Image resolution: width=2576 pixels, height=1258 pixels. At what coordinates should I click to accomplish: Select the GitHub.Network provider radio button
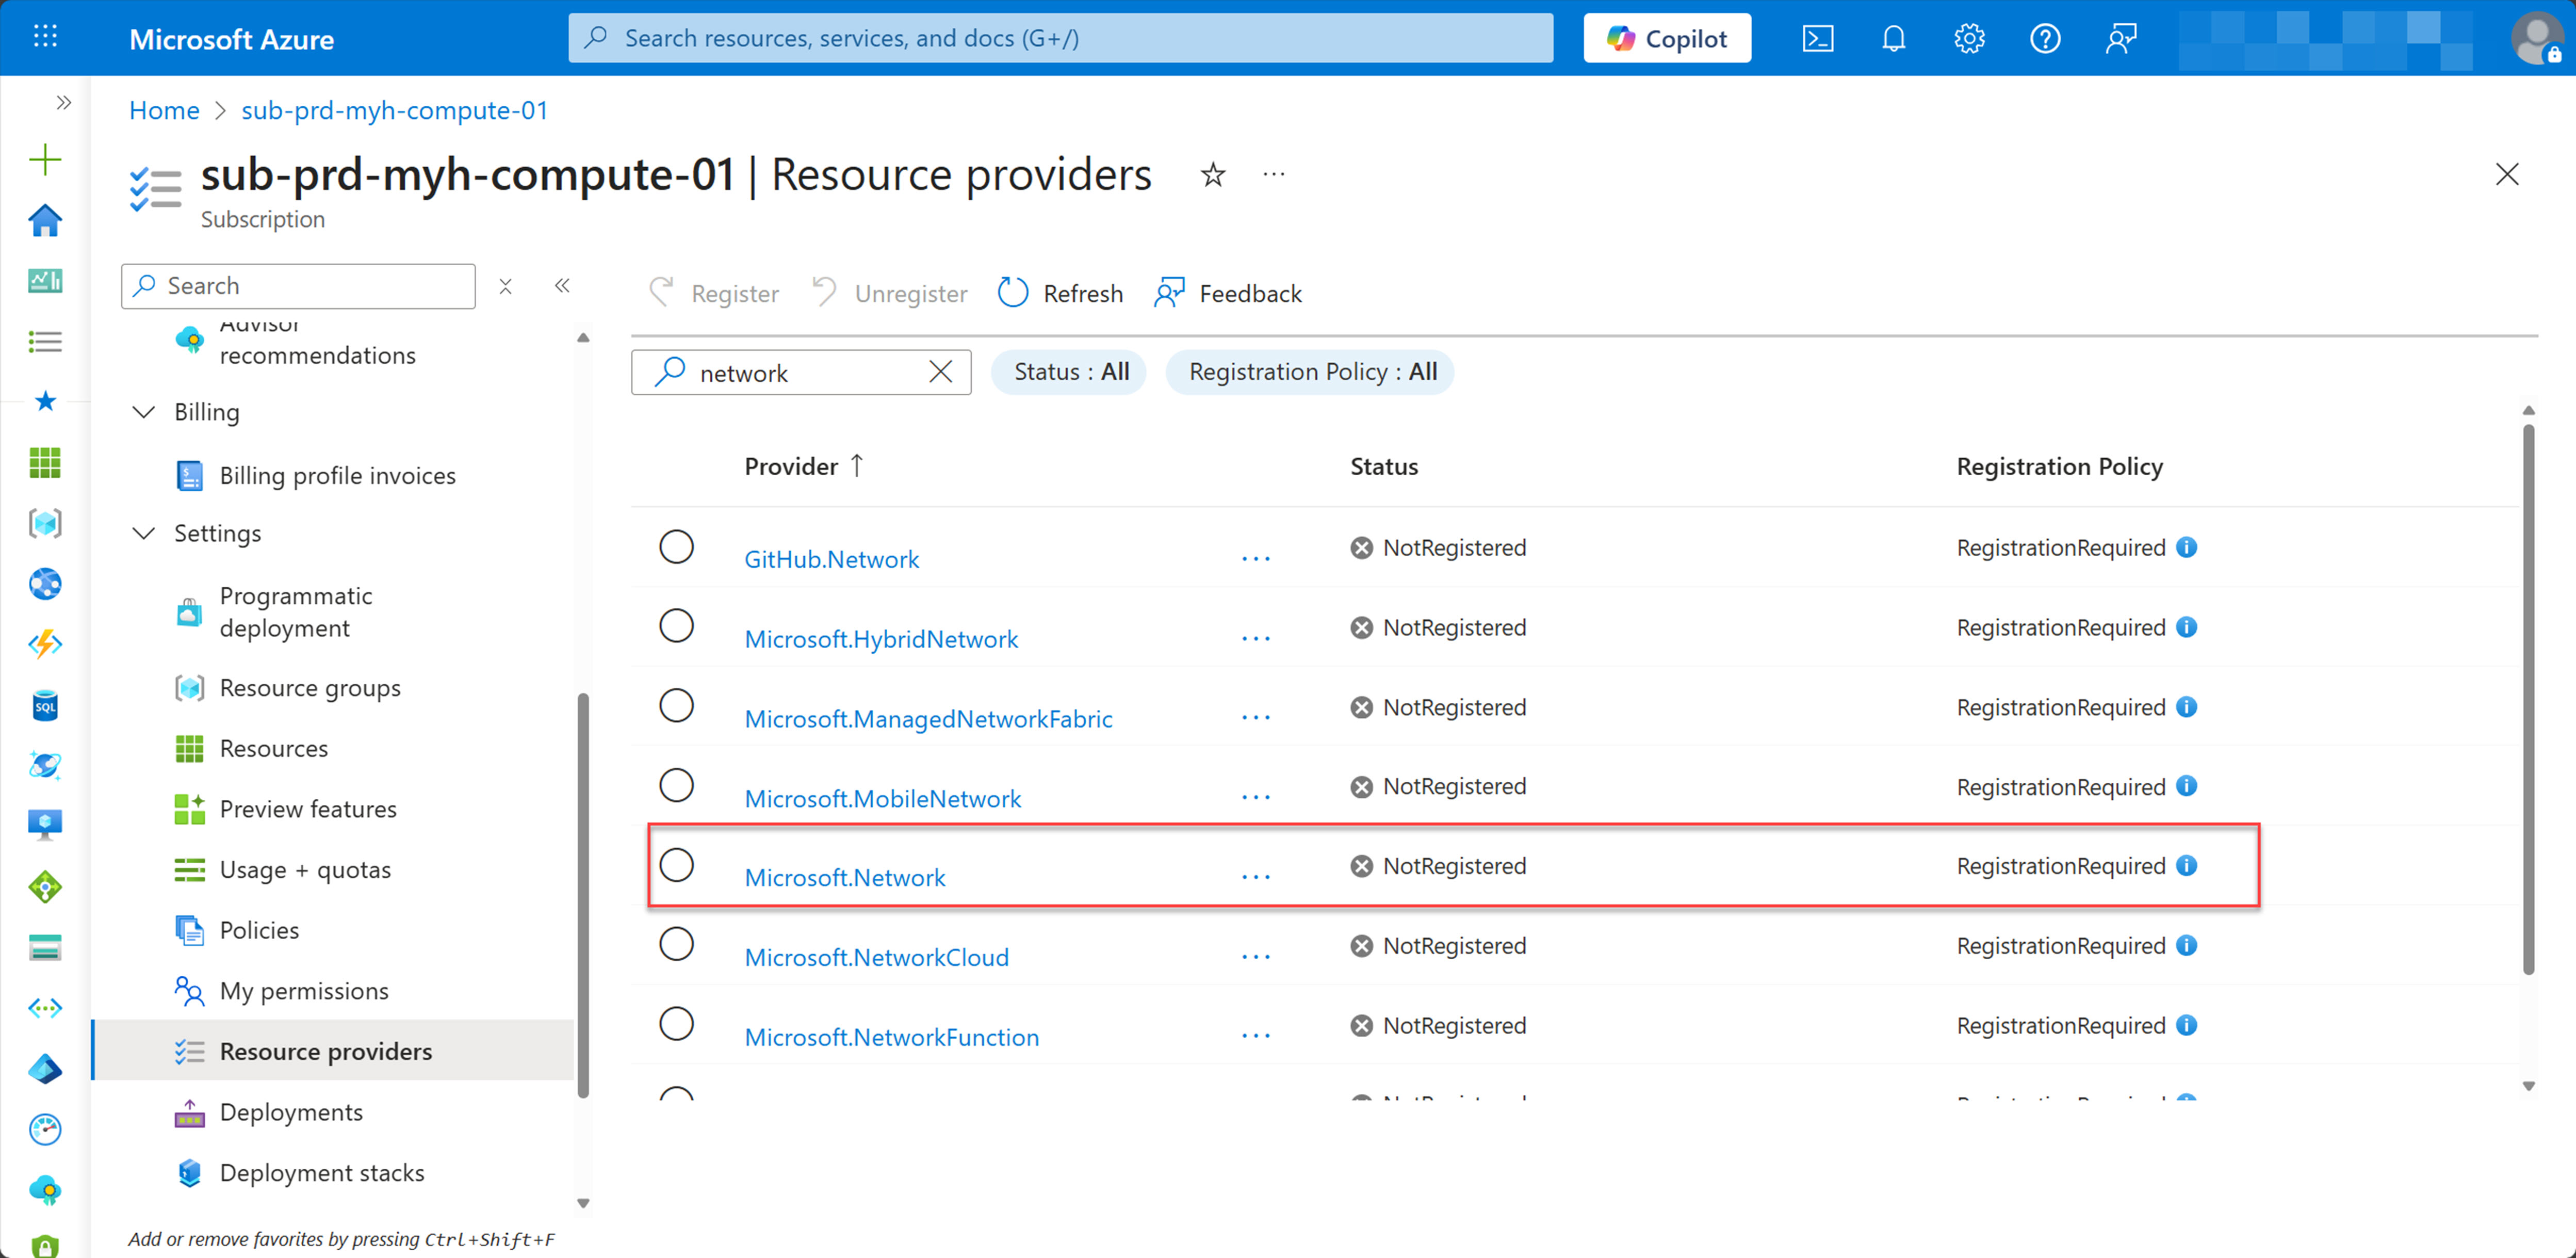[678, 547]
